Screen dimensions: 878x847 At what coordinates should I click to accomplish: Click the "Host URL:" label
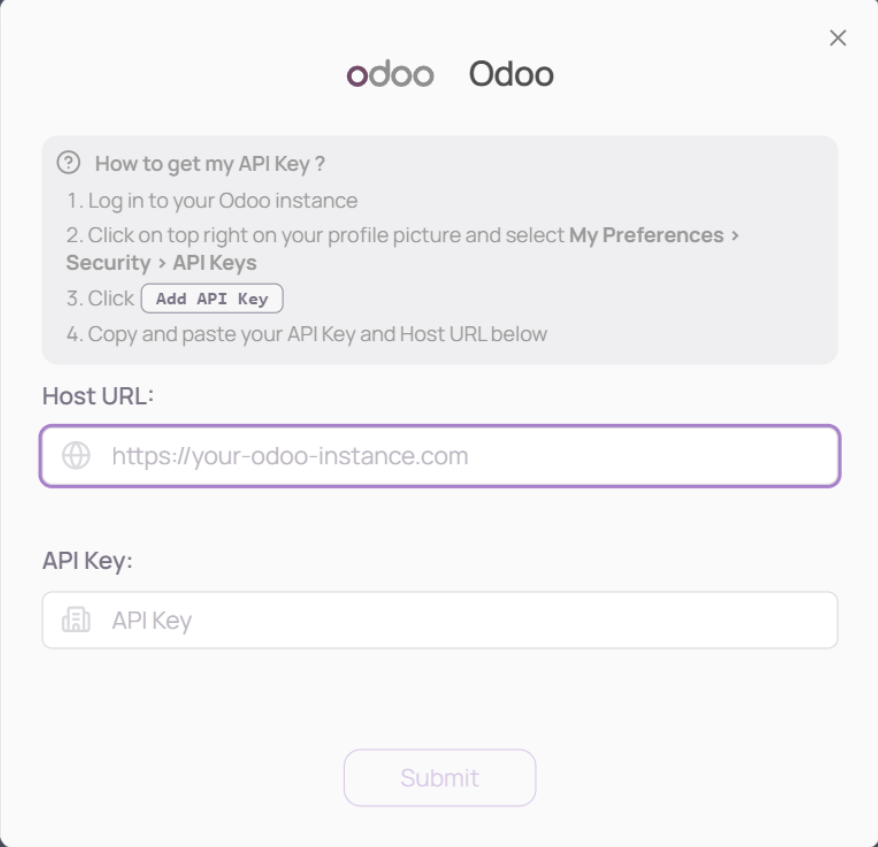[98, 396]
